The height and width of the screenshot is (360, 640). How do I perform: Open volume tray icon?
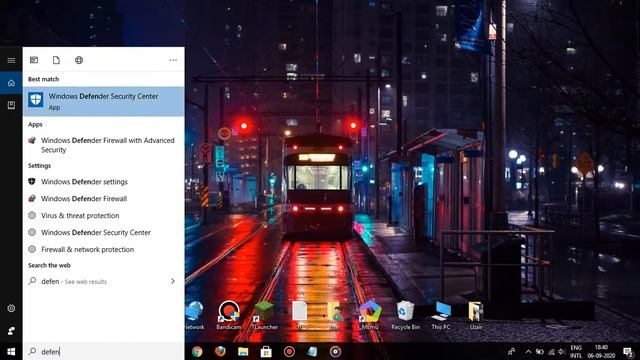562,351
